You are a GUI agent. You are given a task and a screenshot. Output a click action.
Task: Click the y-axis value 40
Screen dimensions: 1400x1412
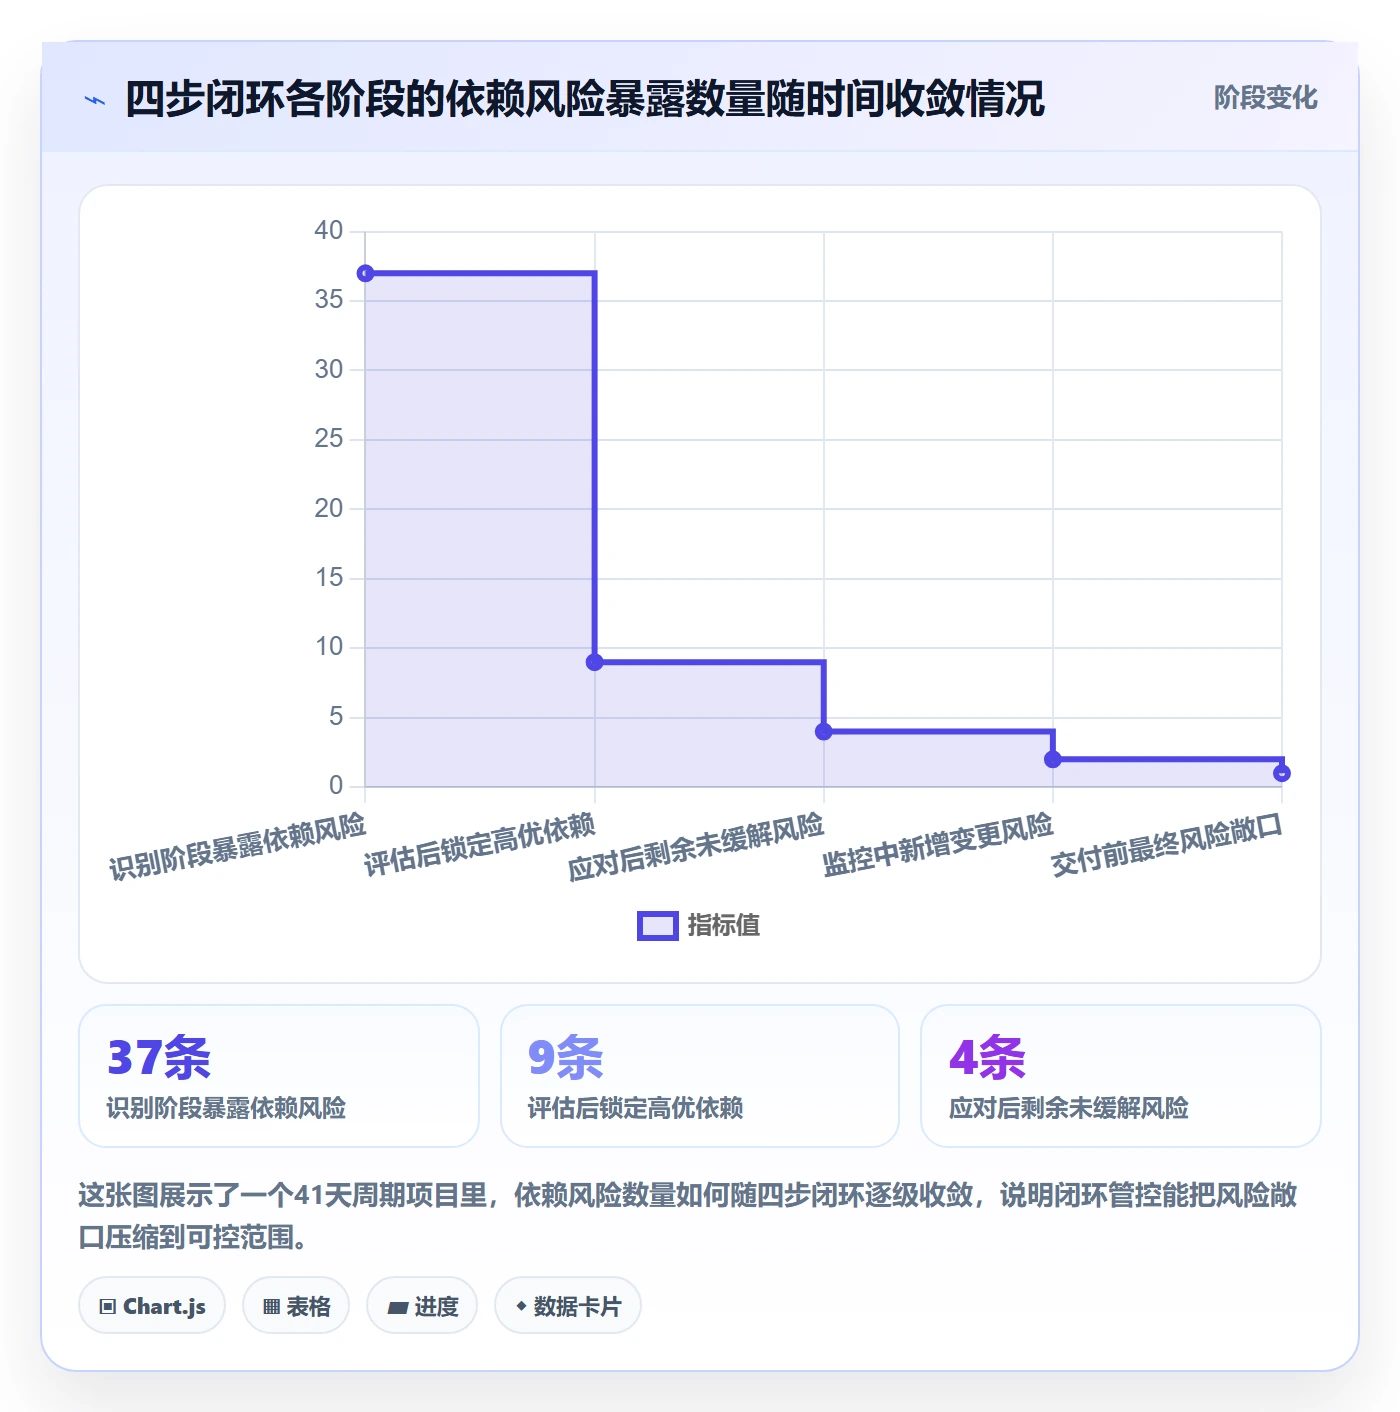coord(328,231)
